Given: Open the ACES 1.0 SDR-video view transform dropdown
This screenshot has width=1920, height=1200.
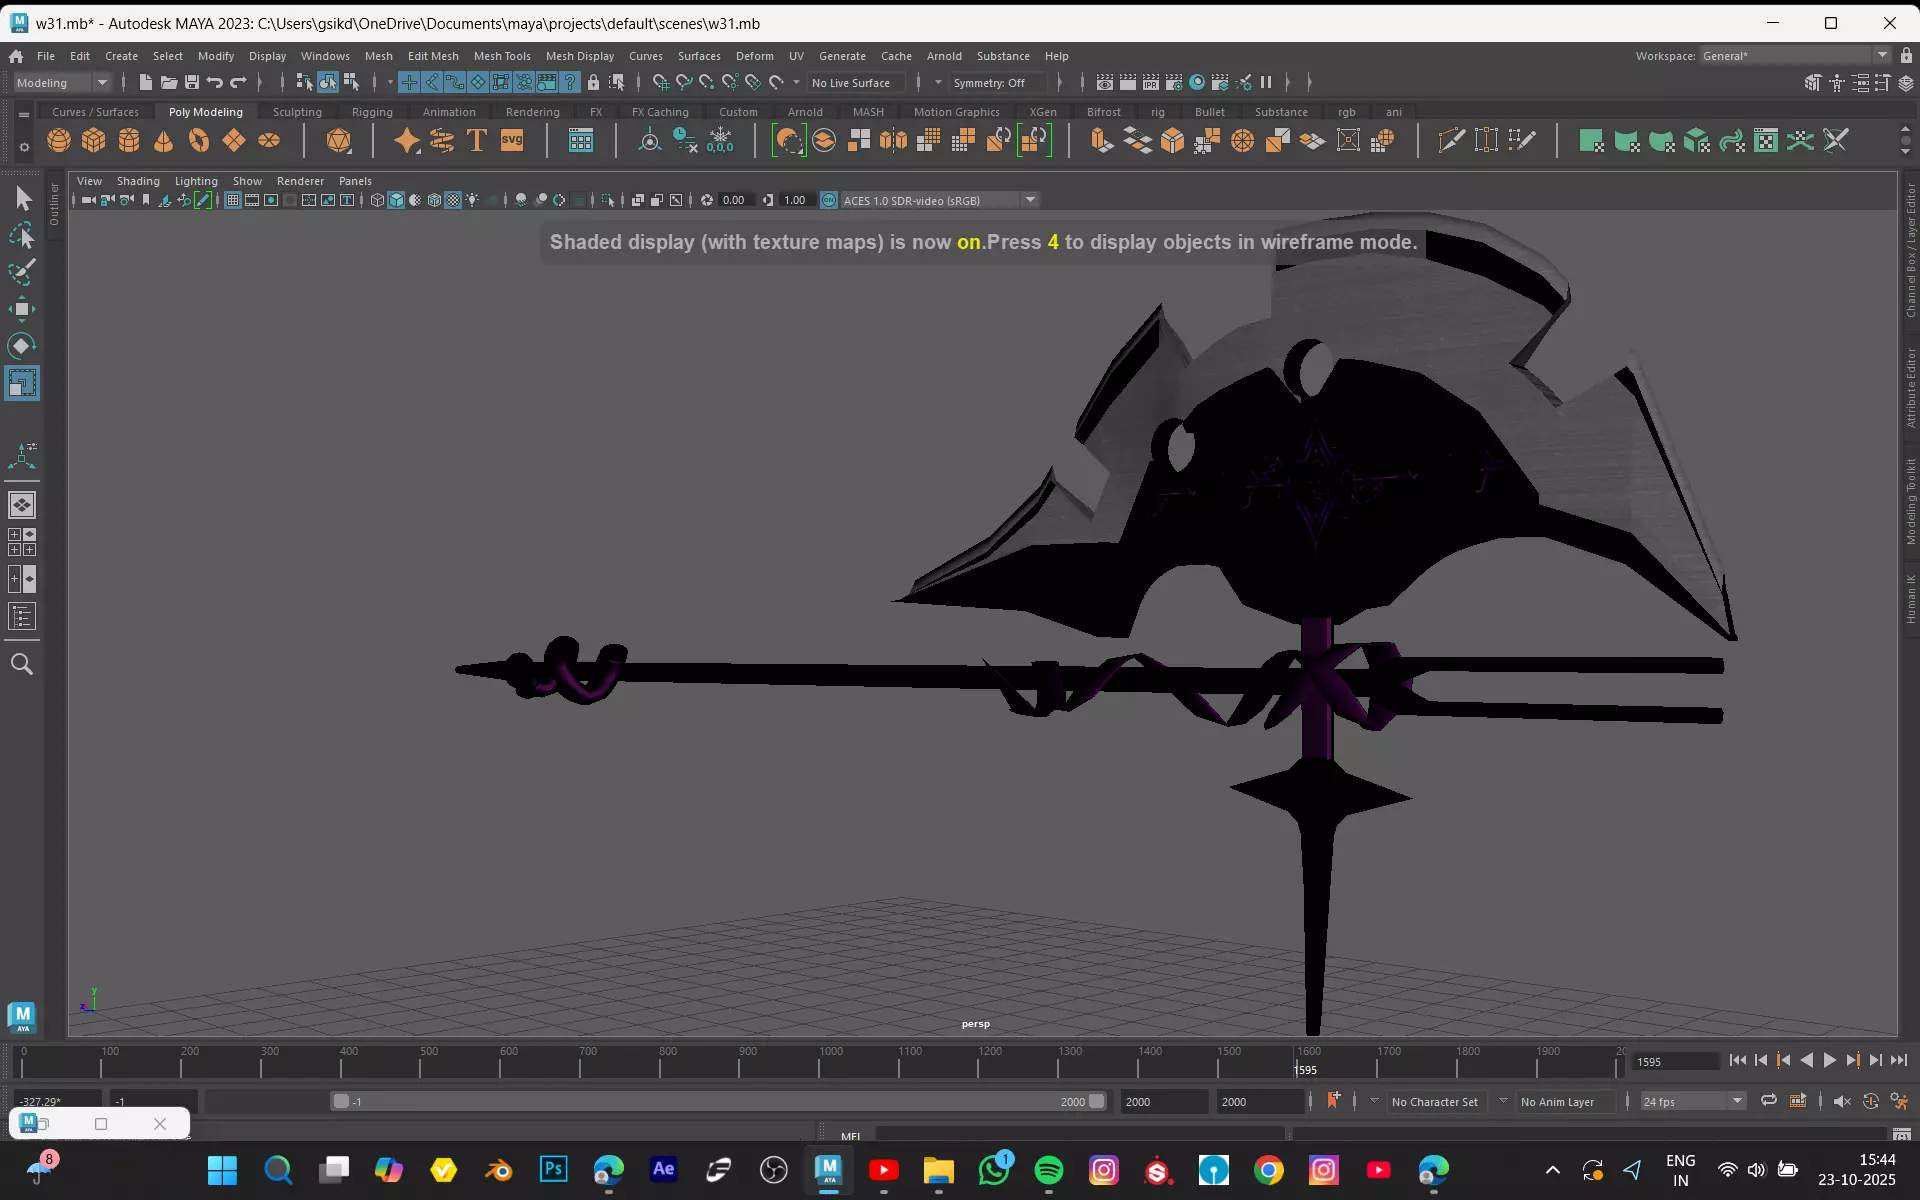Looking at the screenshot, I should (x=940, y=200).
